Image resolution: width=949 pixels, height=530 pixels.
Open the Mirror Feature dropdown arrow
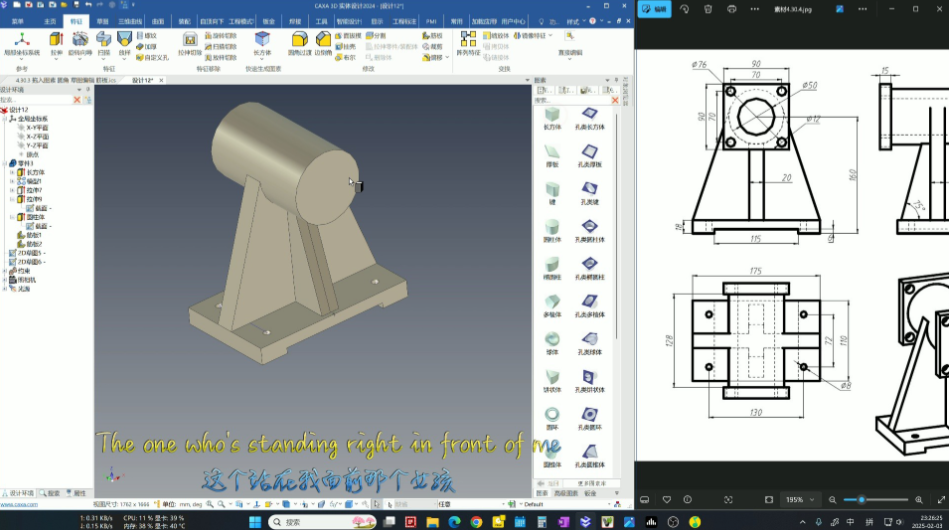click(550, 36)
